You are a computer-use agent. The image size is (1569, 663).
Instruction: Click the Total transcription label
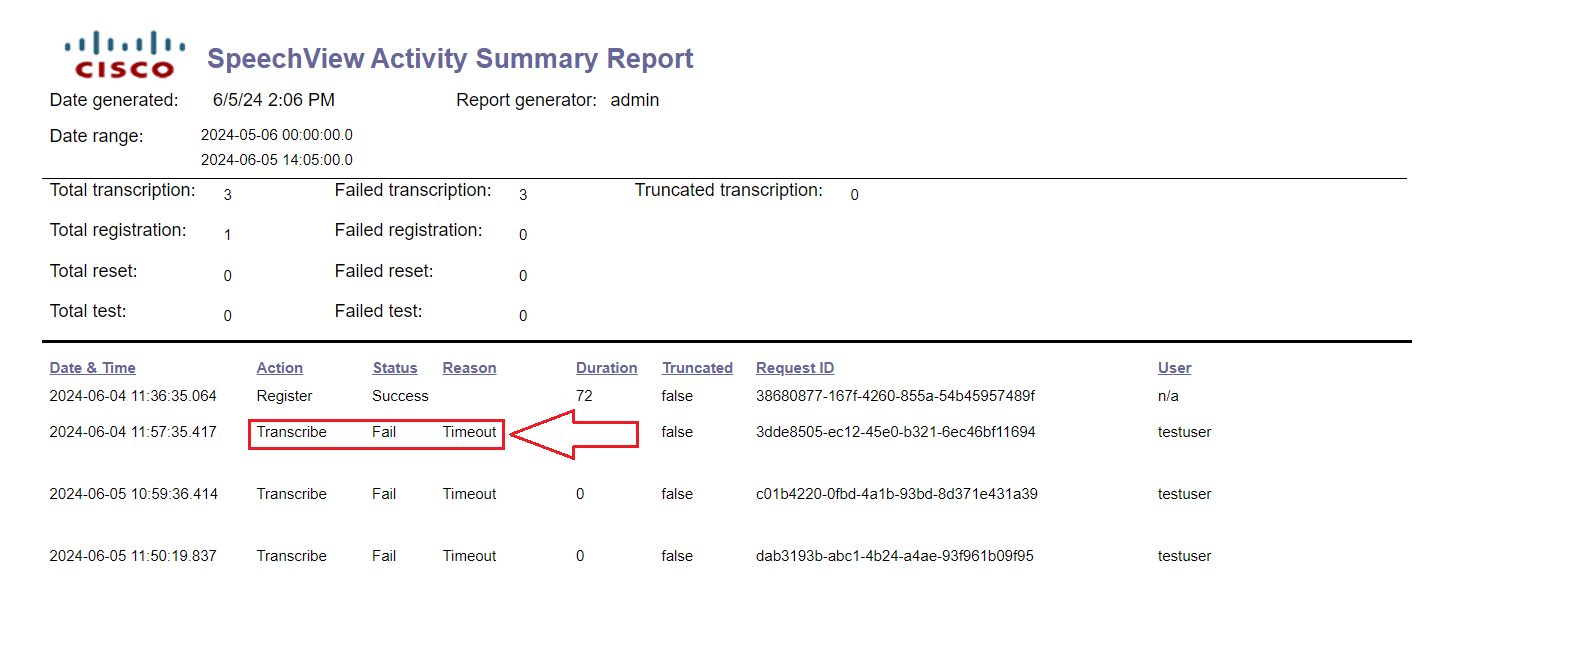(123, 190)
